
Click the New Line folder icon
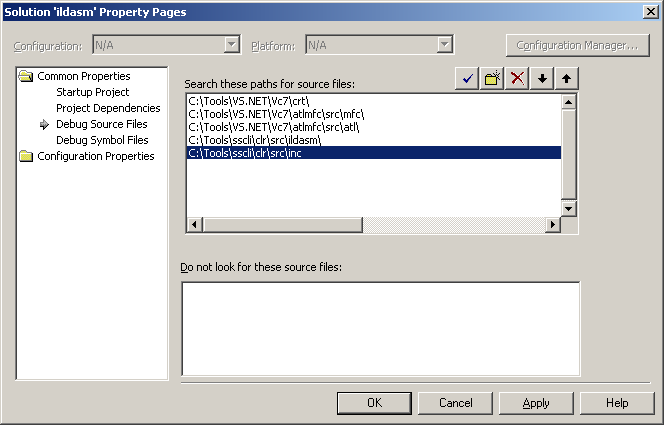tap(492, 79)
